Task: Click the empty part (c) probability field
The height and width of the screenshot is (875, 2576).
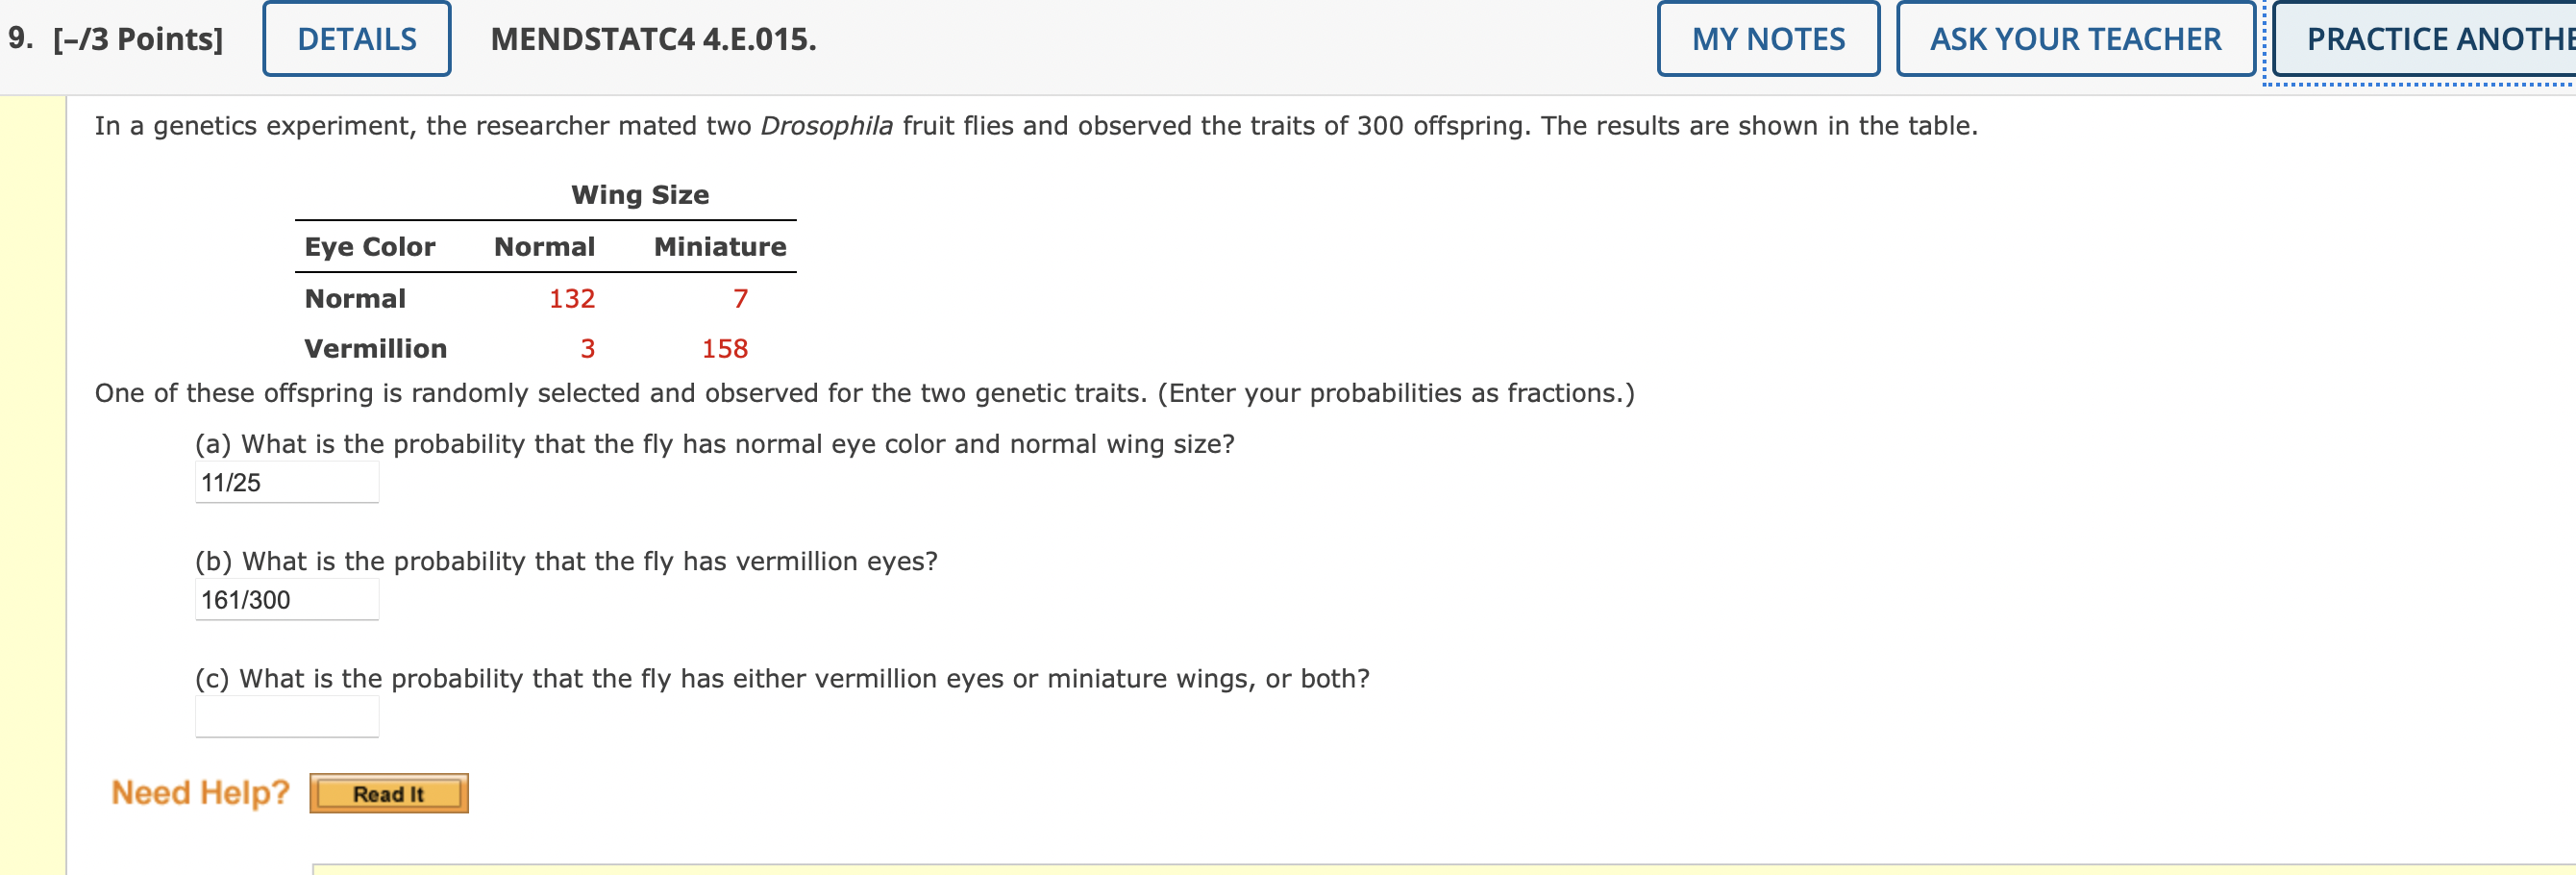Action: click(x=287, y=715)
